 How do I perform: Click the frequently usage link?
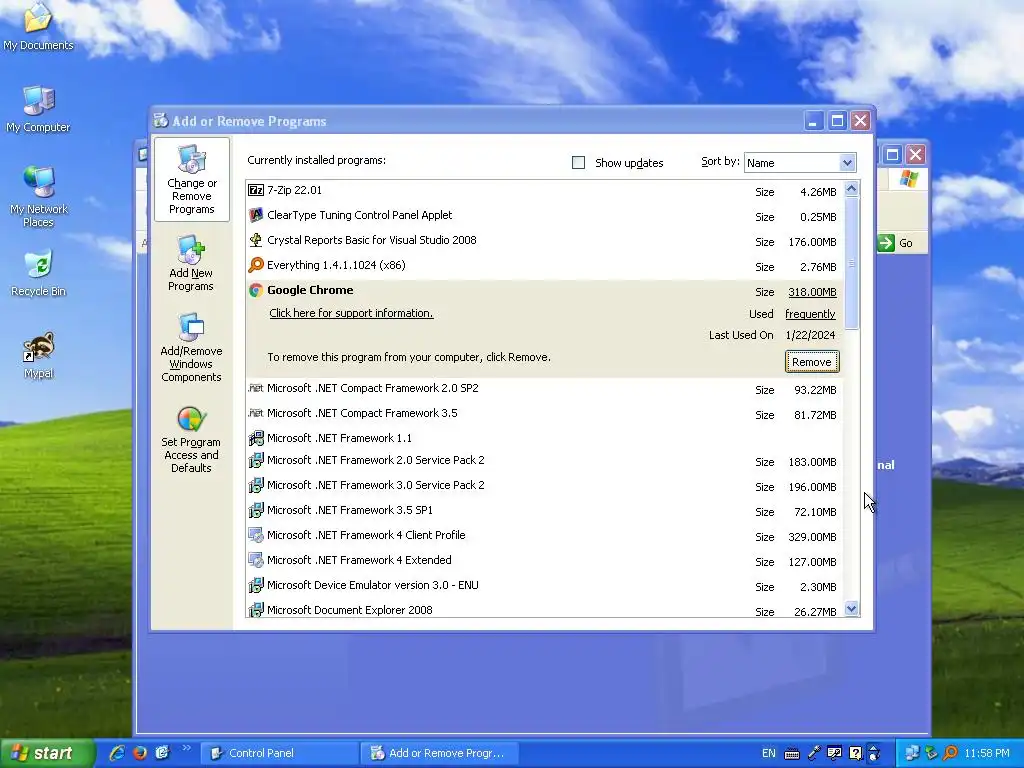pyautogui.click(x=810, y=314)
